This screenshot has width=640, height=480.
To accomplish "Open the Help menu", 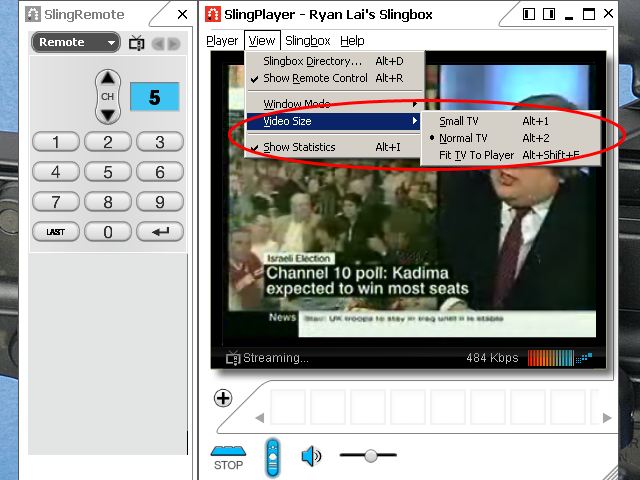I will click(x=352, y=41).
